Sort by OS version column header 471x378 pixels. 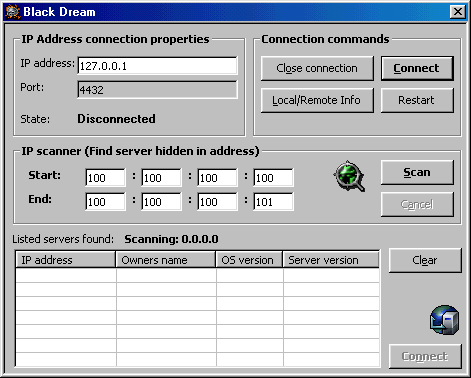coord(249,260)
